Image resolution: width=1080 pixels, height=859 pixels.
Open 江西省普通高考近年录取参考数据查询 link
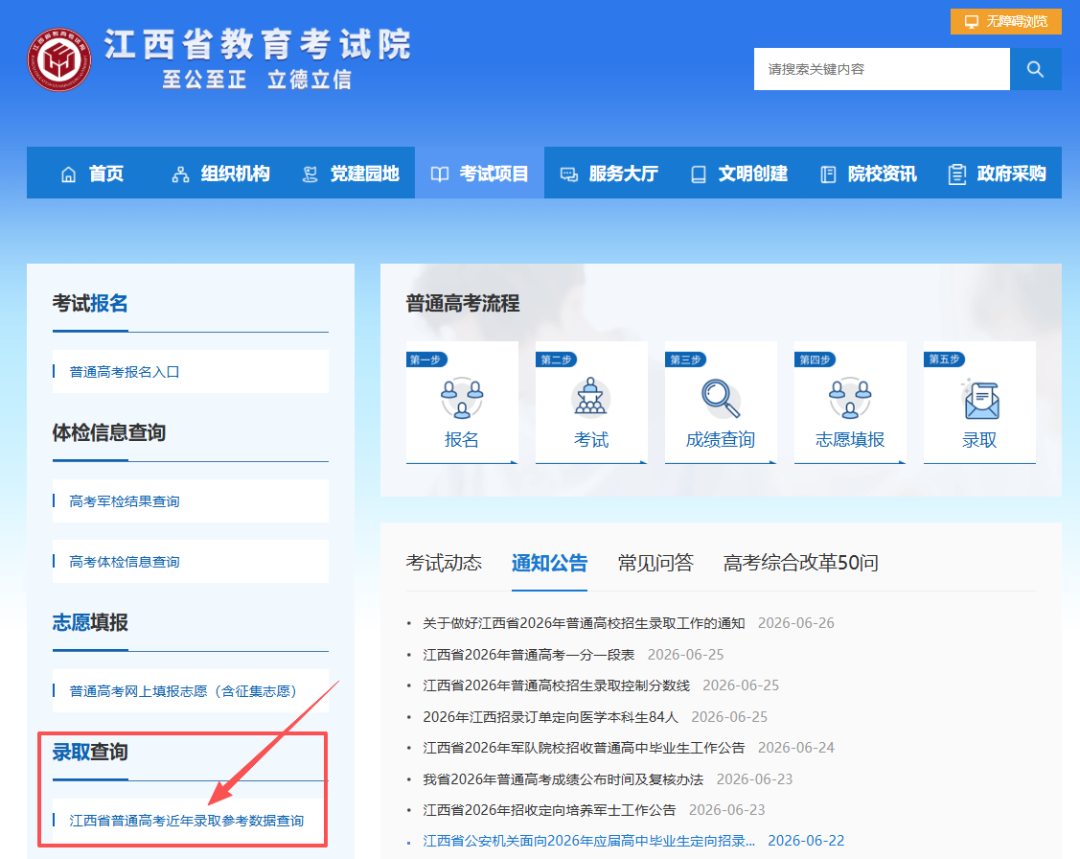(x=187, y=820)
